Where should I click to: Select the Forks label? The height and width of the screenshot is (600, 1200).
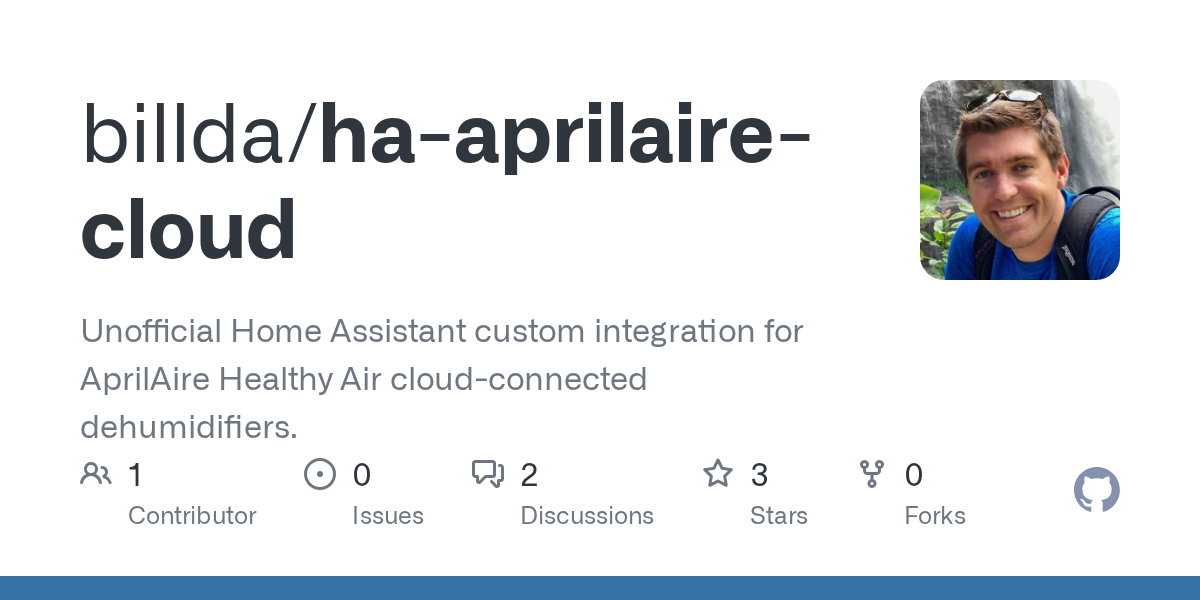coord(935,516)
